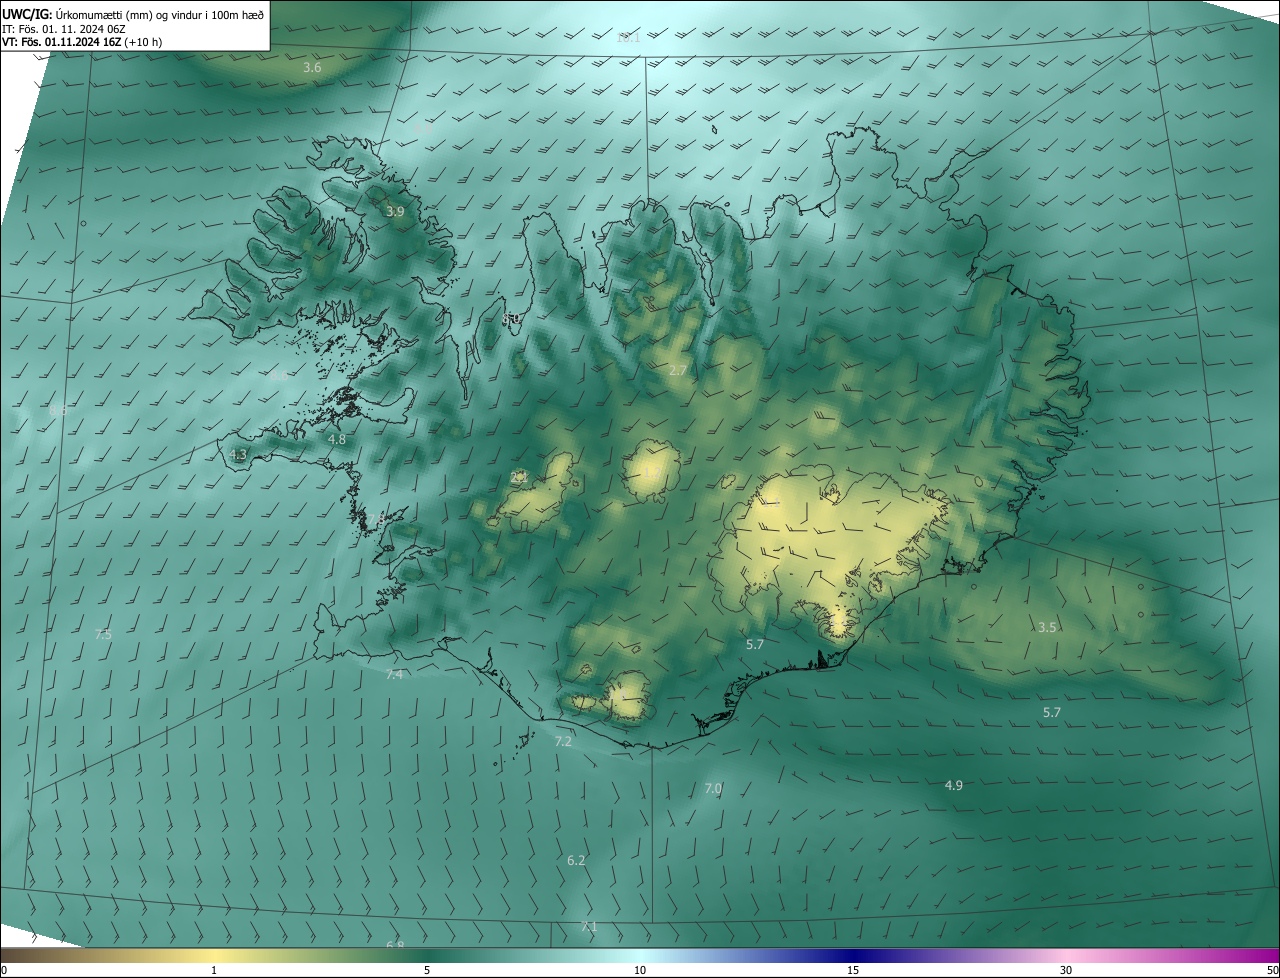Click the 'IT: Fös. 01. 11. 2024 06Z' line

[63, 28]
